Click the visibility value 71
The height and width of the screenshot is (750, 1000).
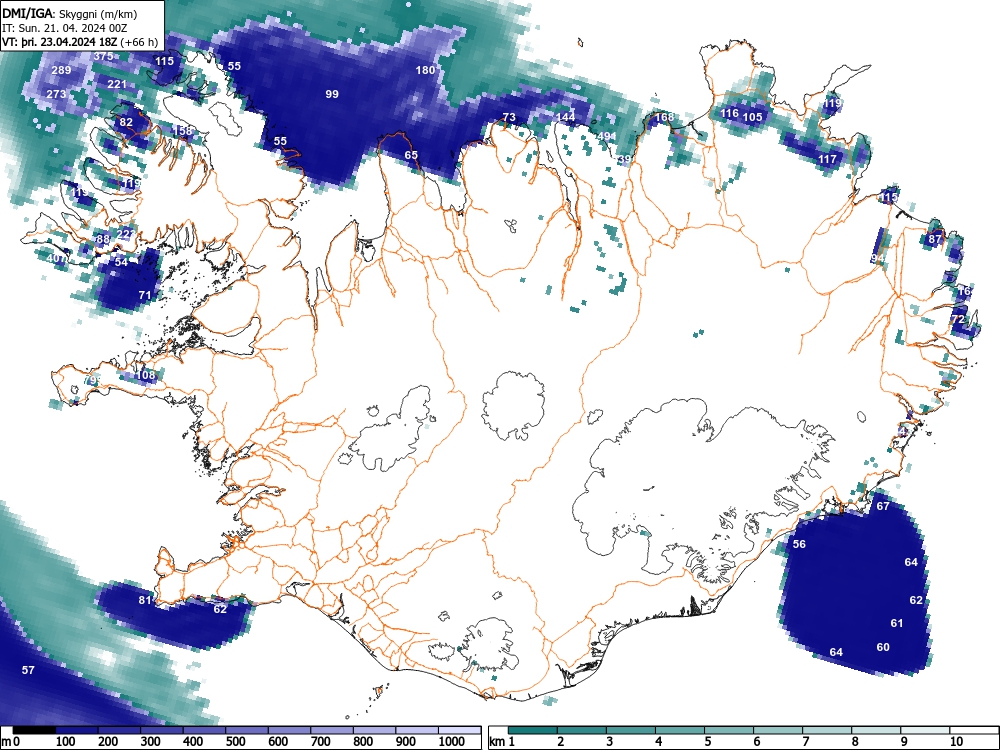145,295
